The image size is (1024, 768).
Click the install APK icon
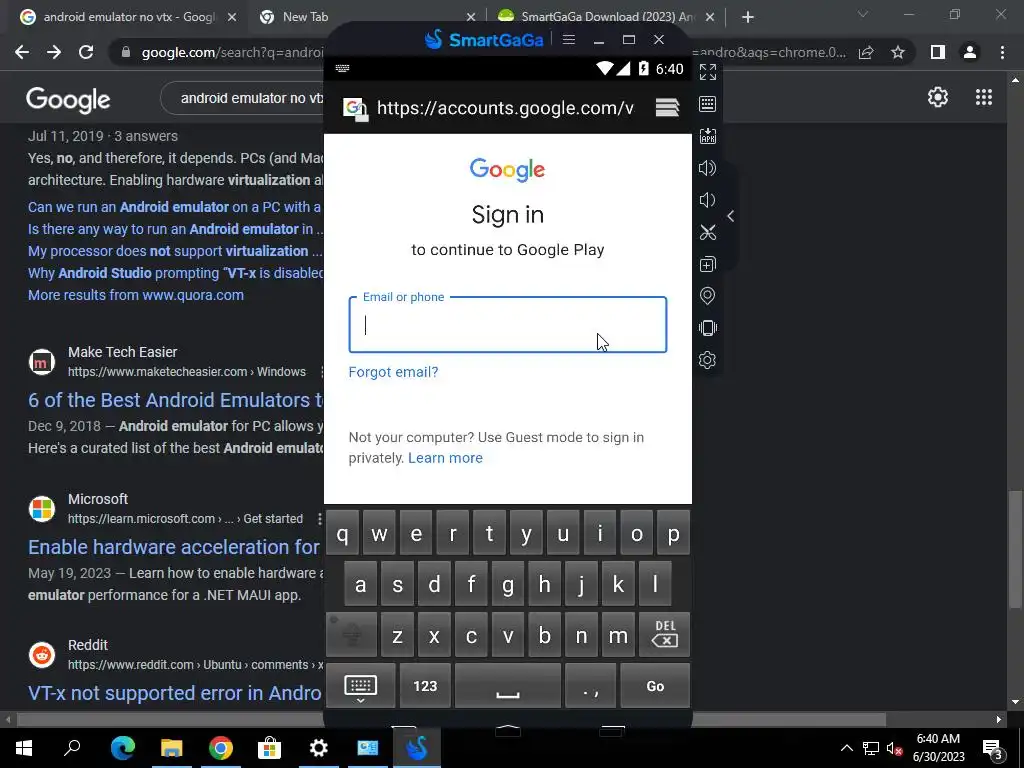coord(708,136)
